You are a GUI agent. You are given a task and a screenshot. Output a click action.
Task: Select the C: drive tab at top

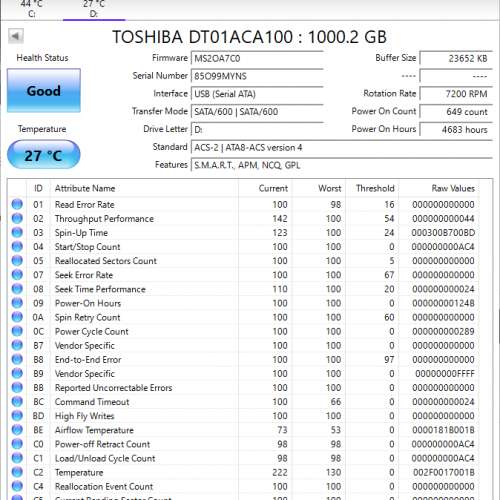coord(32,9)
